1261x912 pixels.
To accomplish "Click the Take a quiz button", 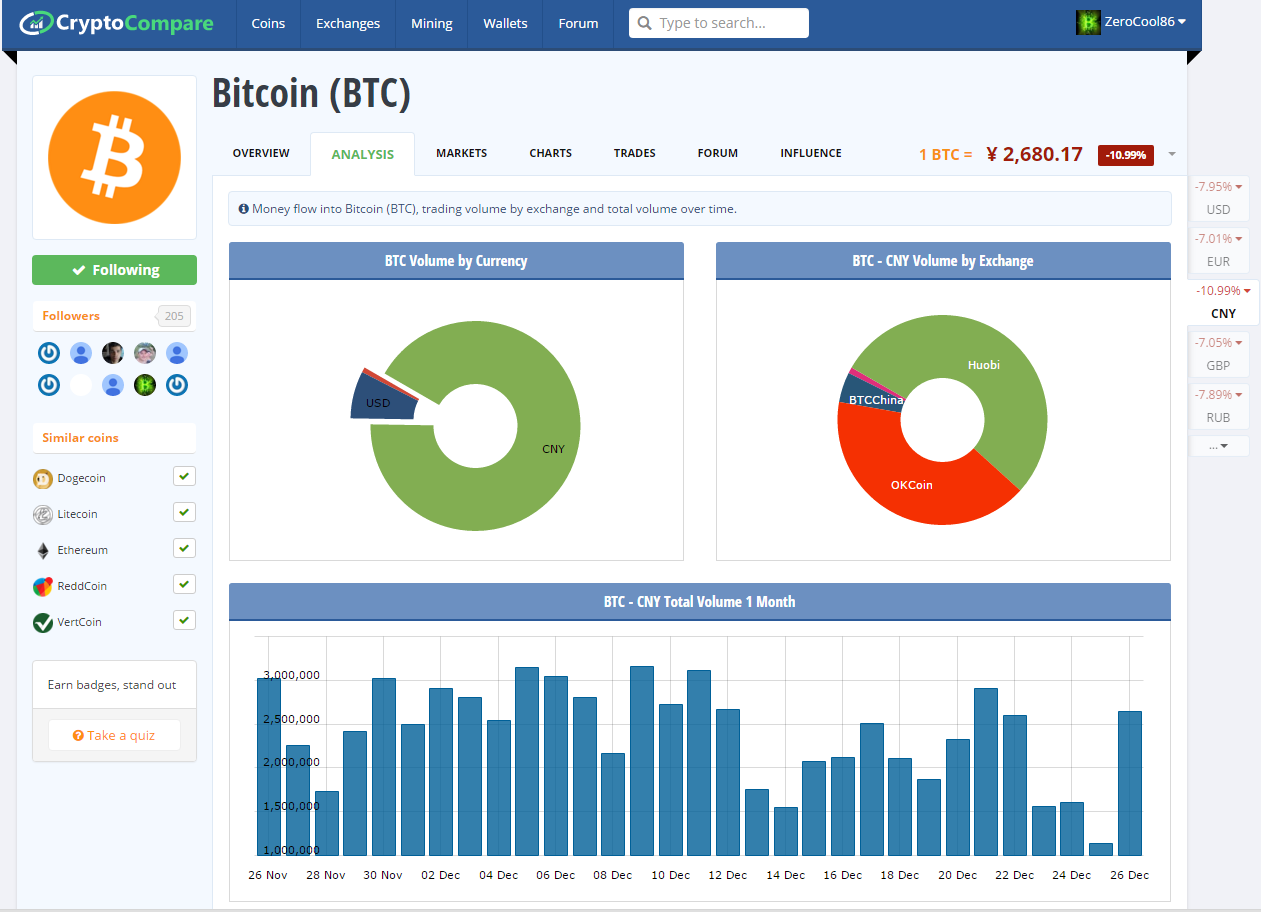I will (114, 735).
